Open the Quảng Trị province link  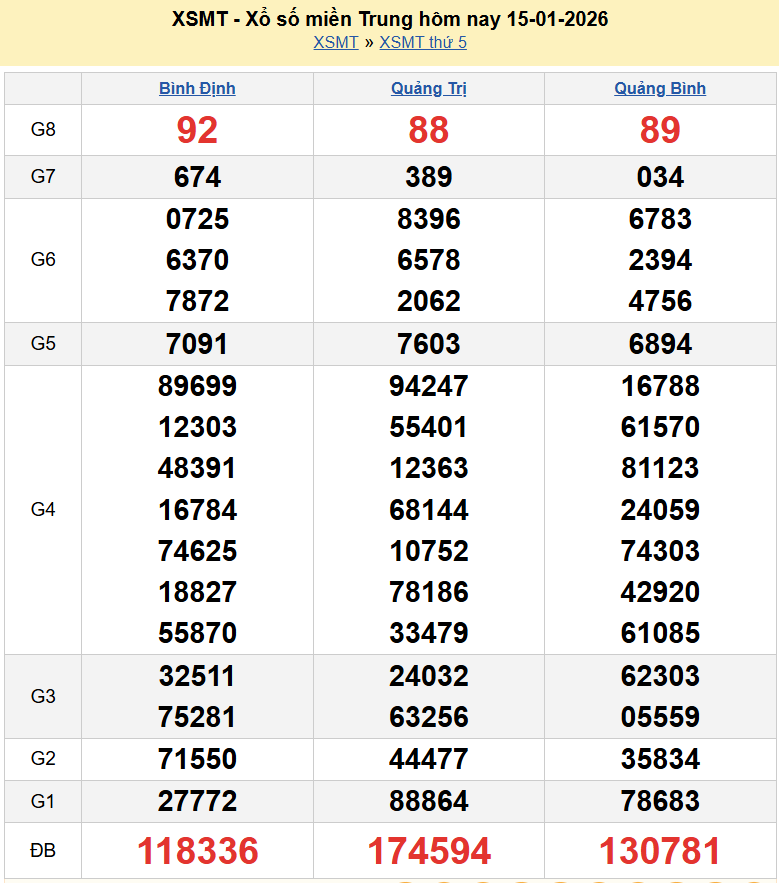[x=429, y=88]
